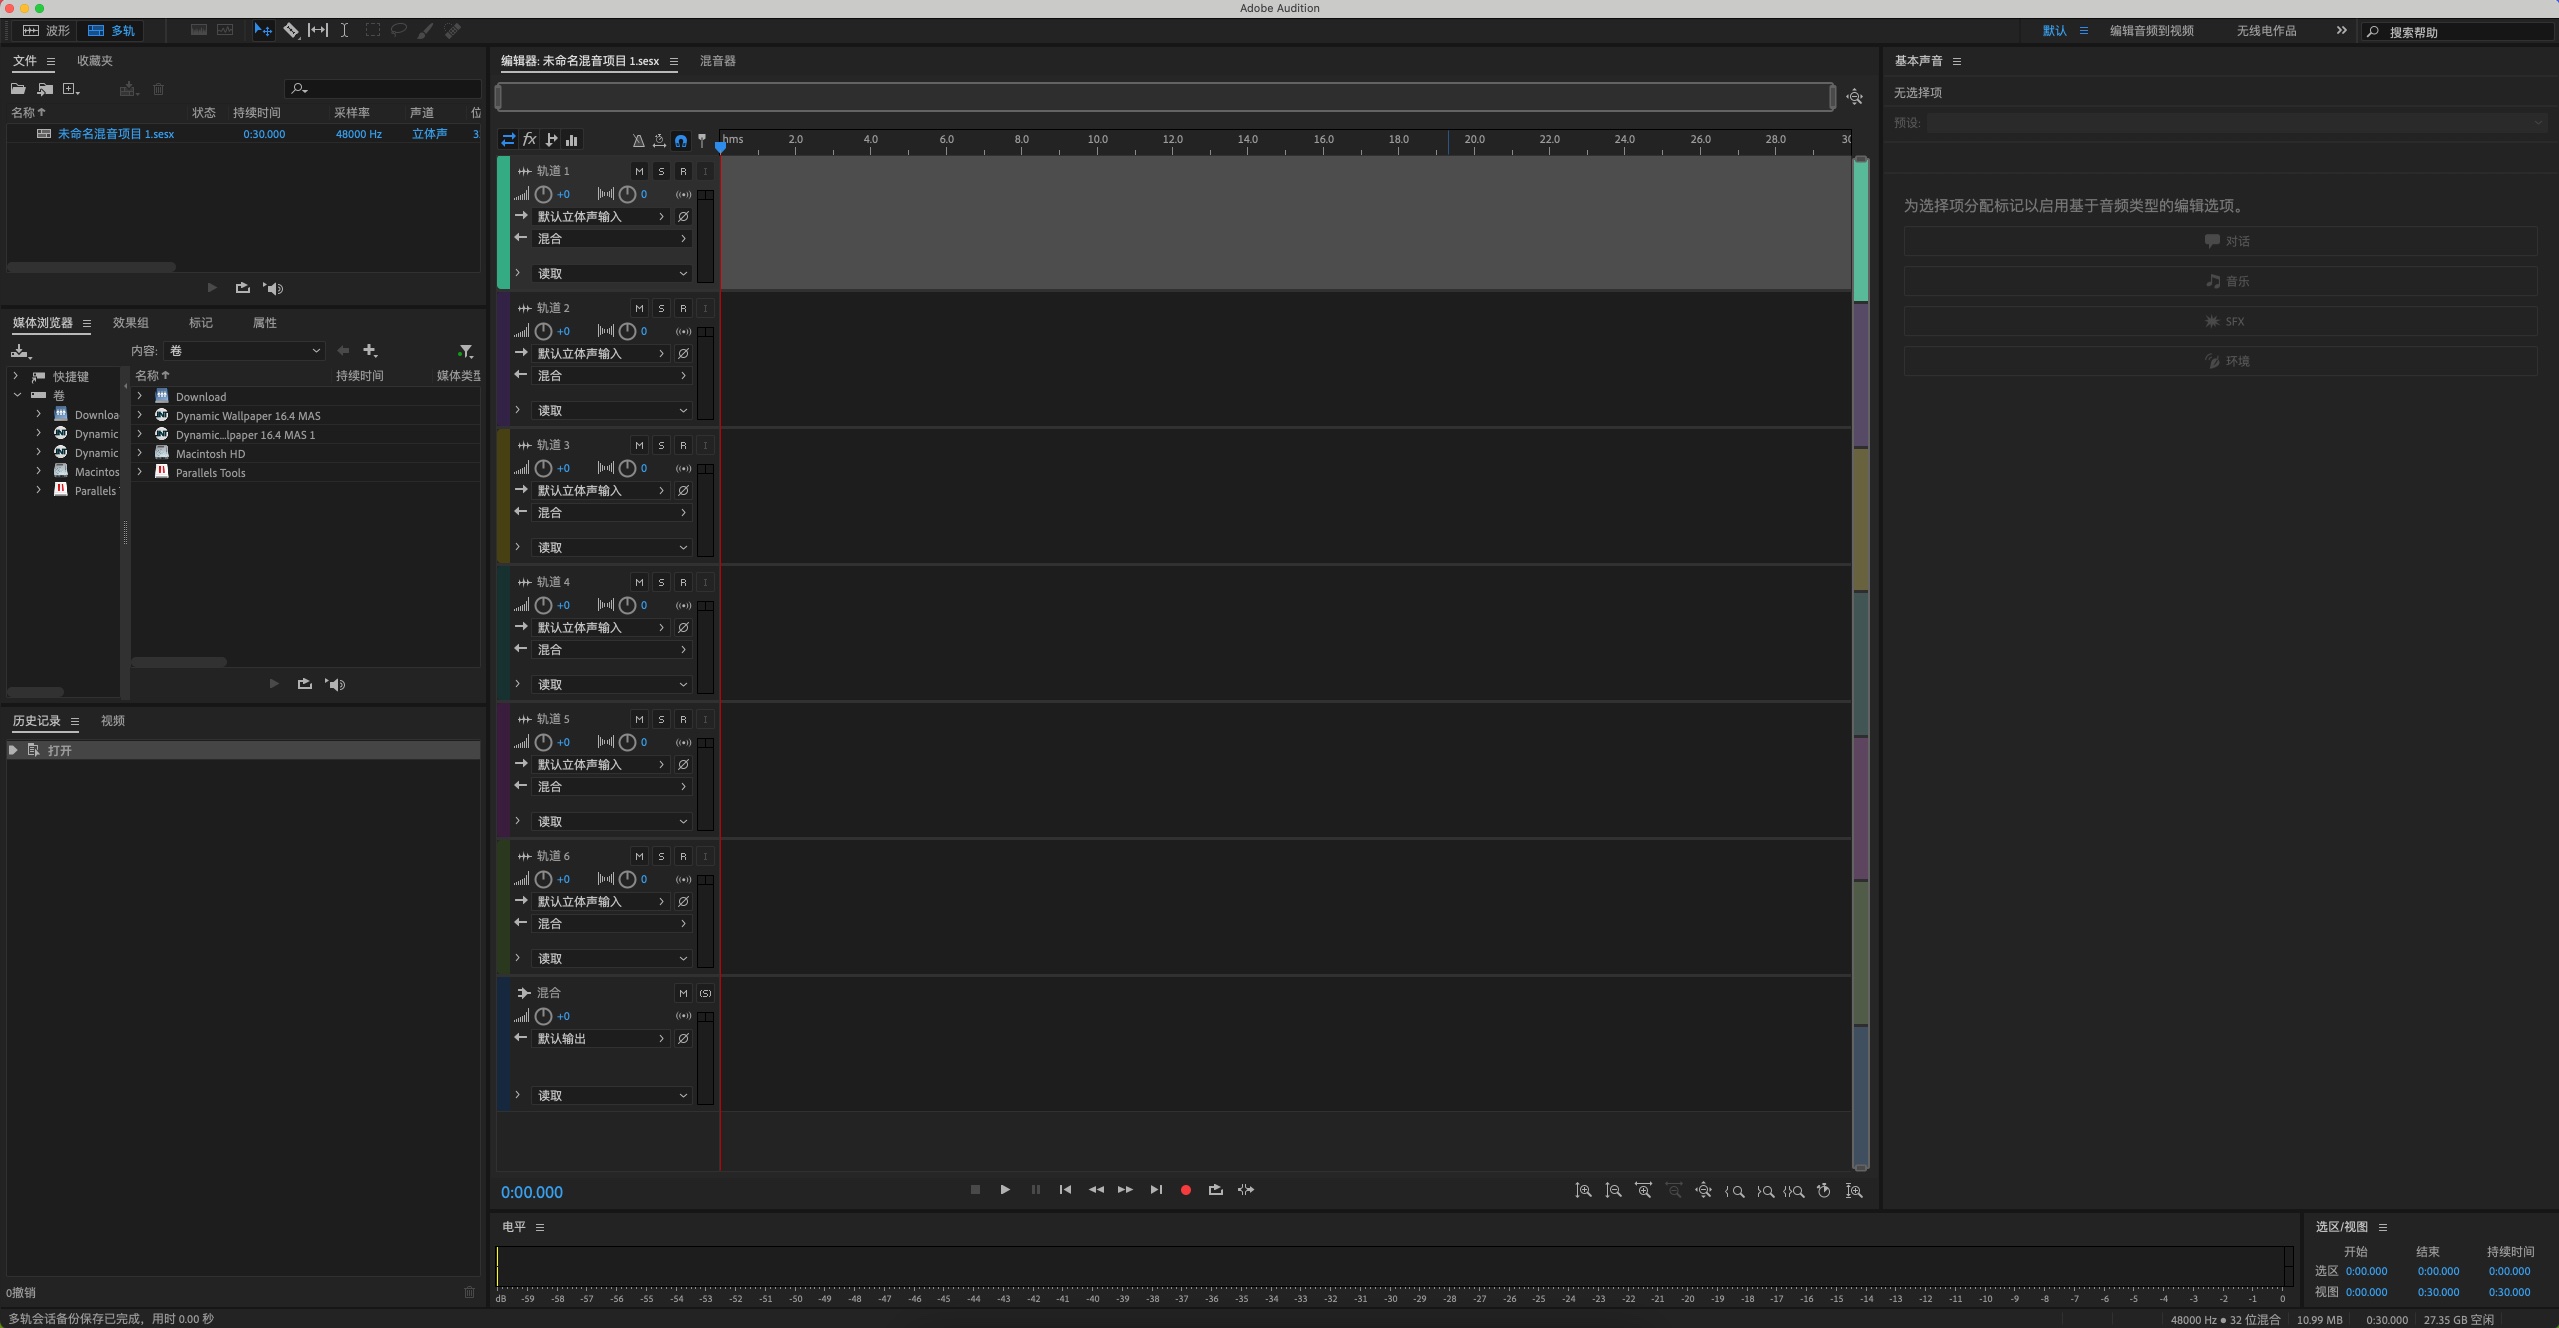2559x1328 pixels.
Task: Switch to the 视频 tab
Action: (113, 721)
